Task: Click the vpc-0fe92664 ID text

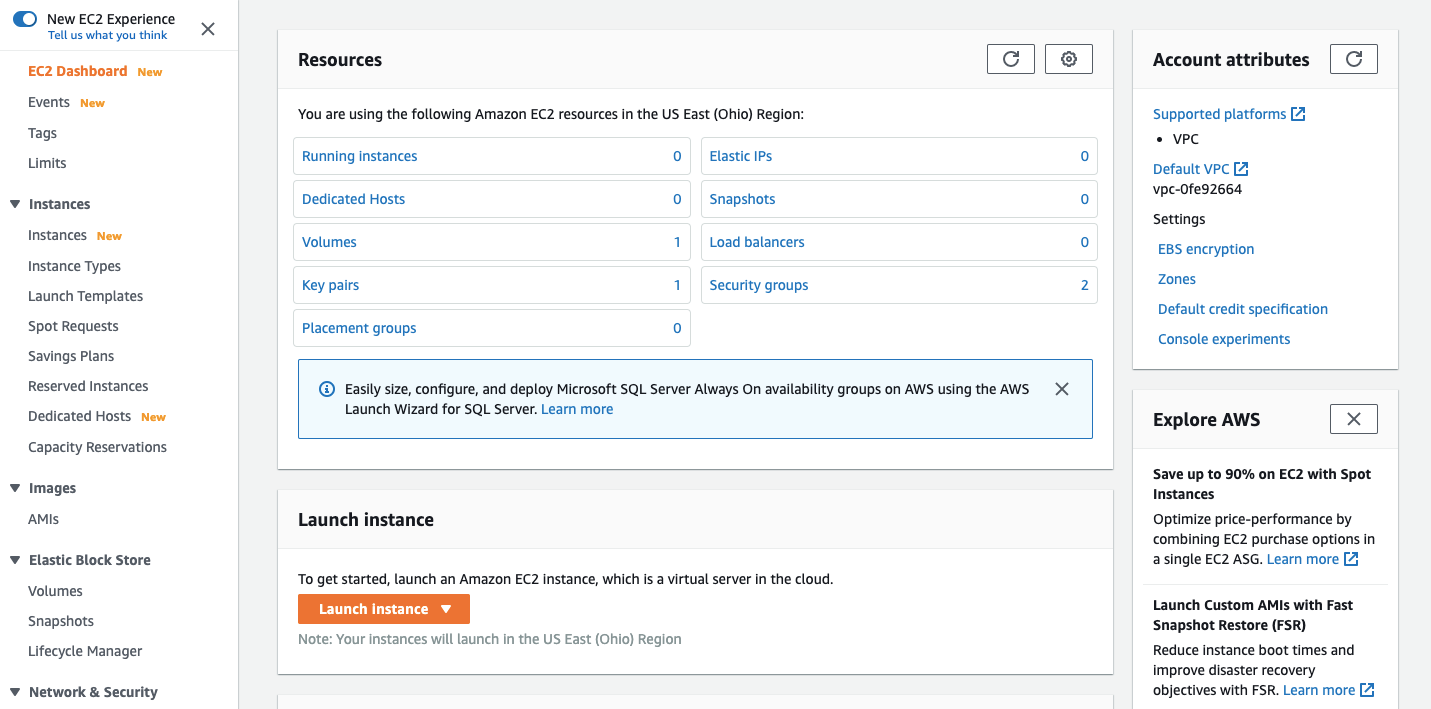Action: [1197, 189]
